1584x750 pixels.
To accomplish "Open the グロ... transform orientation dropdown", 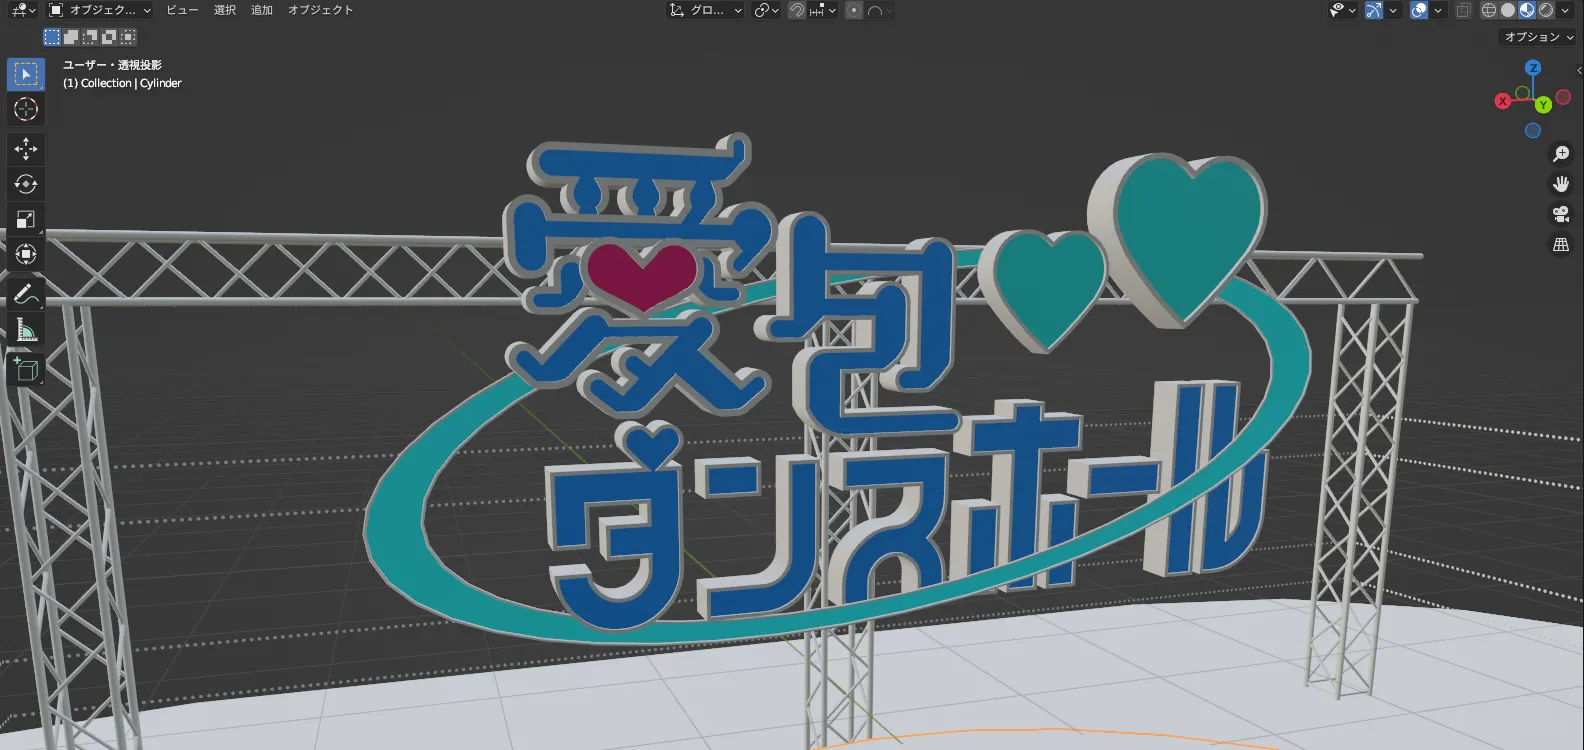I will click(706, 10).
